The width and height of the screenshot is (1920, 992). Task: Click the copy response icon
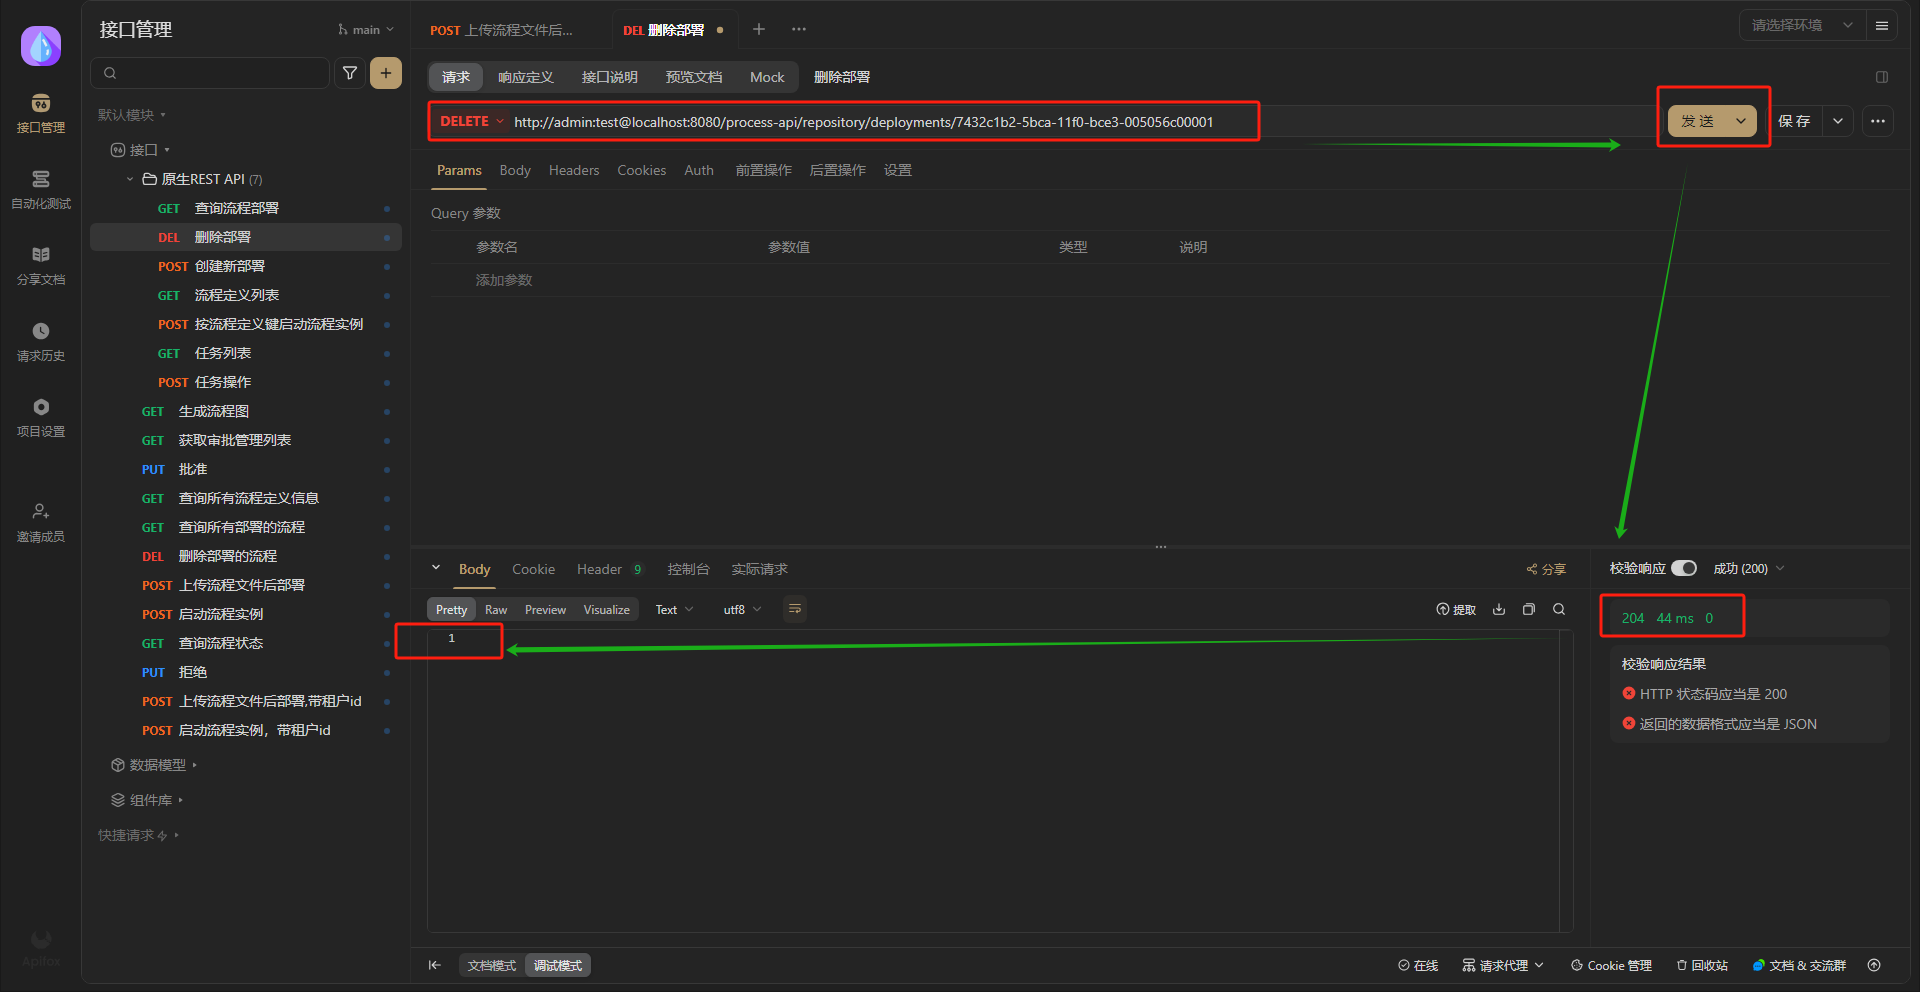click(1529, 609)
